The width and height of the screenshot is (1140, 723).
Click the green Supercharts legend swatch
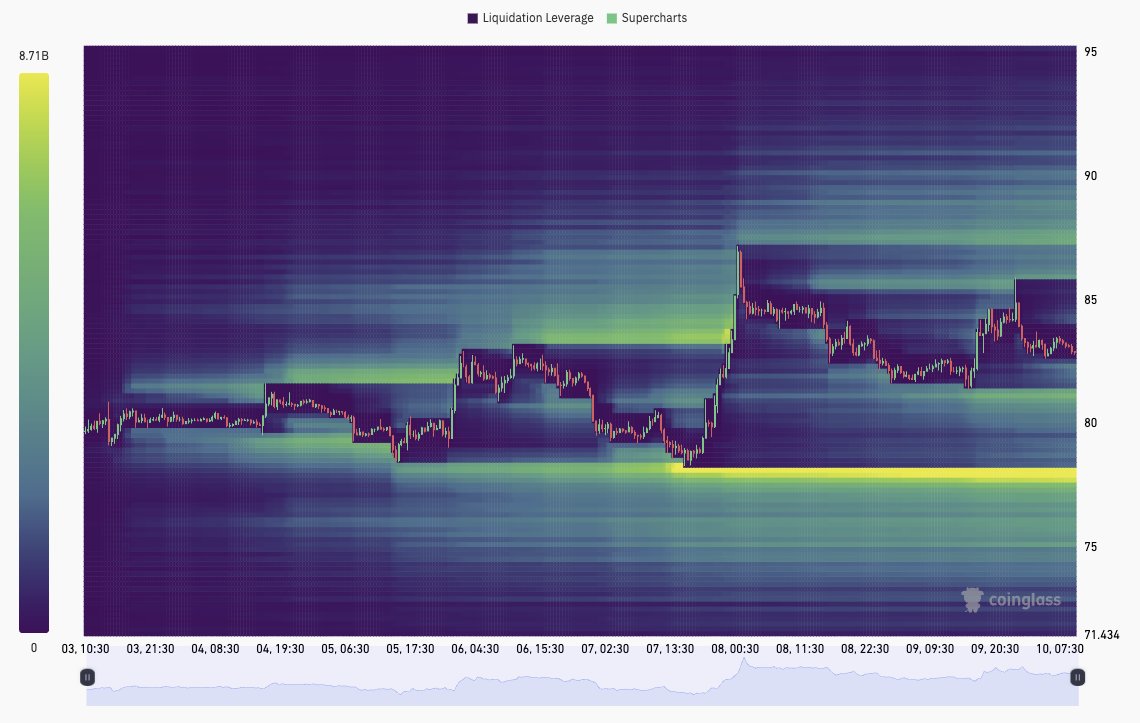point(612,18)
